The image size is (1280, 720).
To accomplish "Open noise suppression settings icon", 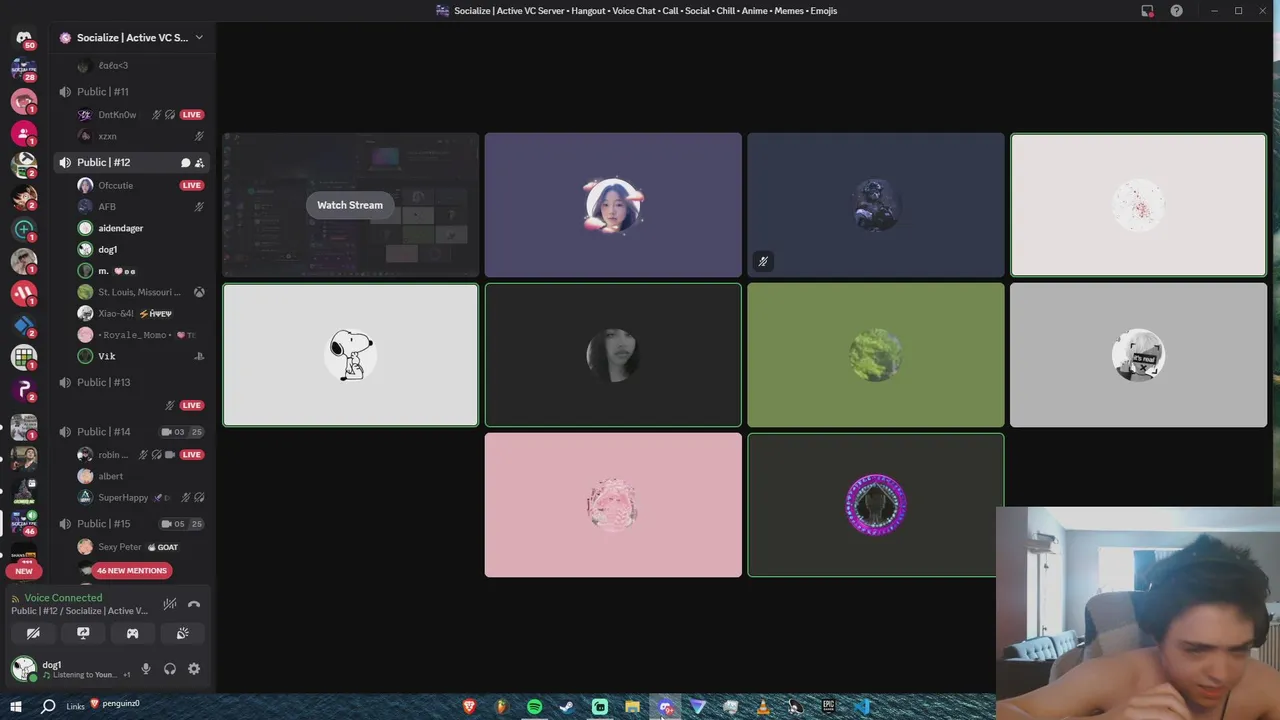I will [x=170, y=604].
